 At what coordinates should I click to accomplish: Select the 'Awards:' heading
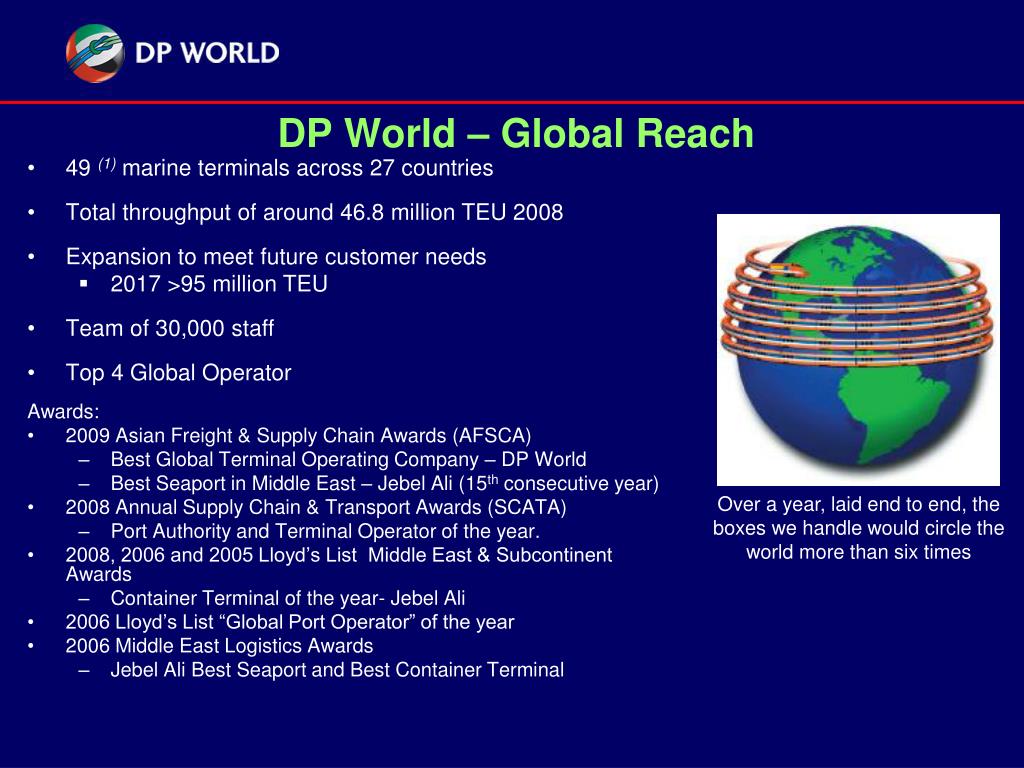tap(63, 411)
